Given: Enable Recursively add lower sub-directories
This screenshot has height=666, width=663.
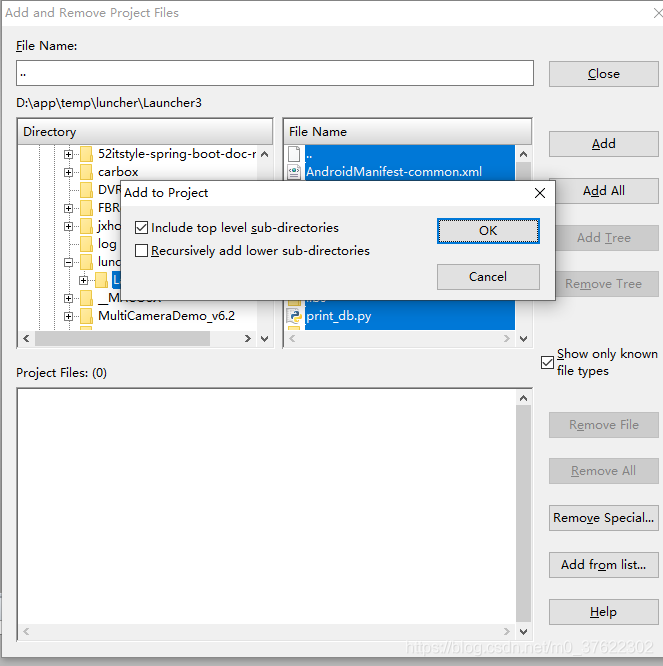Looking at the screenshot, I should (x=141, y=251).
